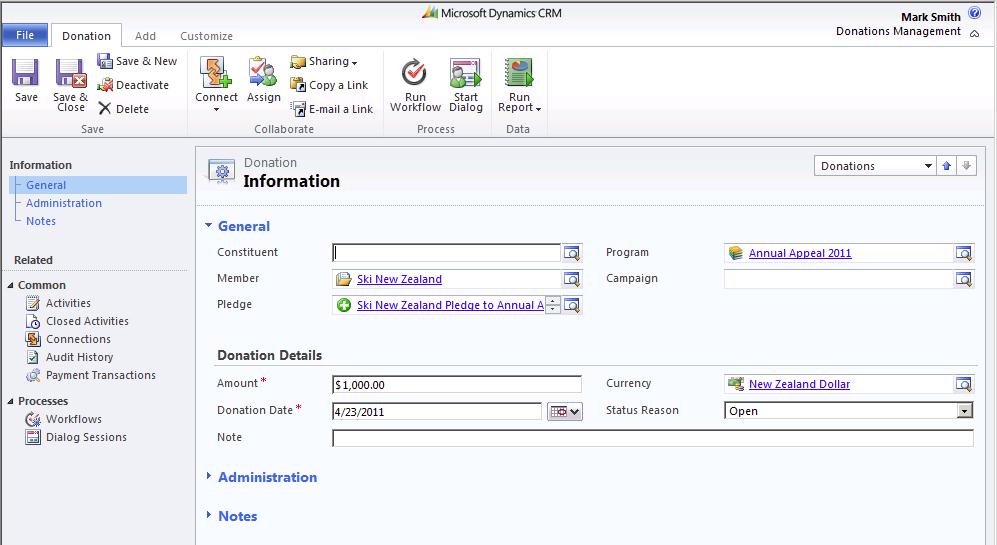Click the Mark Smith user name
This screenshot has height=545, width=997.
pos(930,17)
